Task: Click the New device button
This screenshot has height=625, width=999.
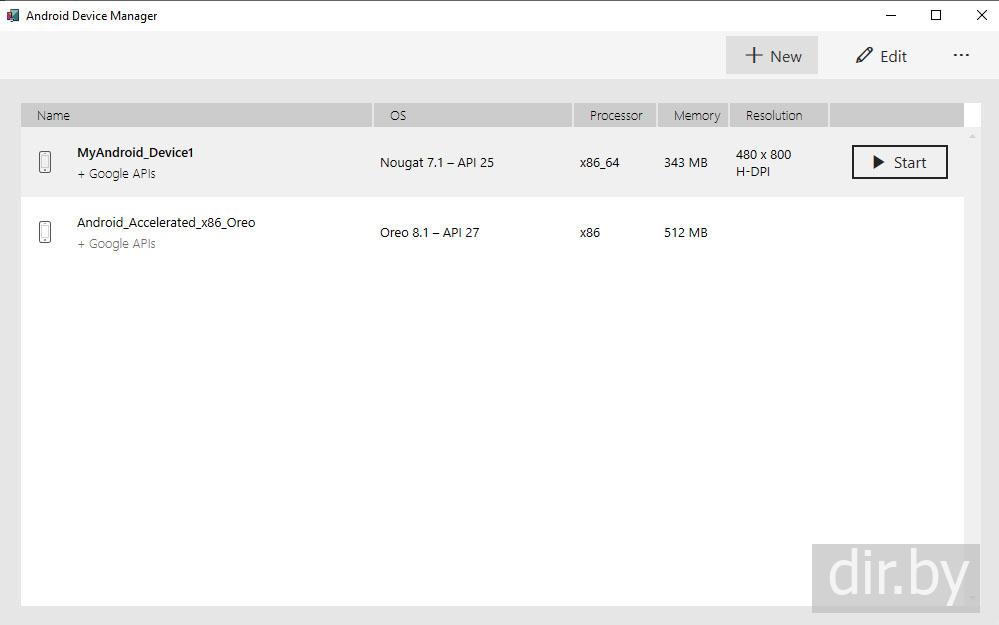Action: click(x=772, y=55)
